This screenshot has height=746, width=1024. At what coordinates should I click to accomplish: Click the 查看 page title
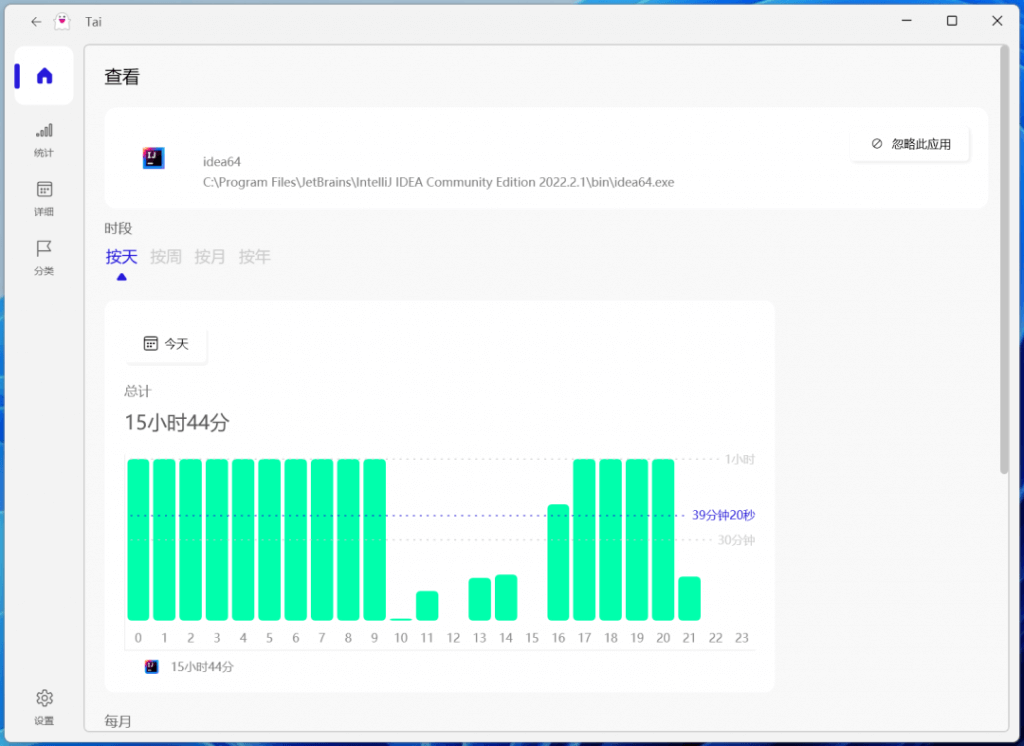(122, 77)
